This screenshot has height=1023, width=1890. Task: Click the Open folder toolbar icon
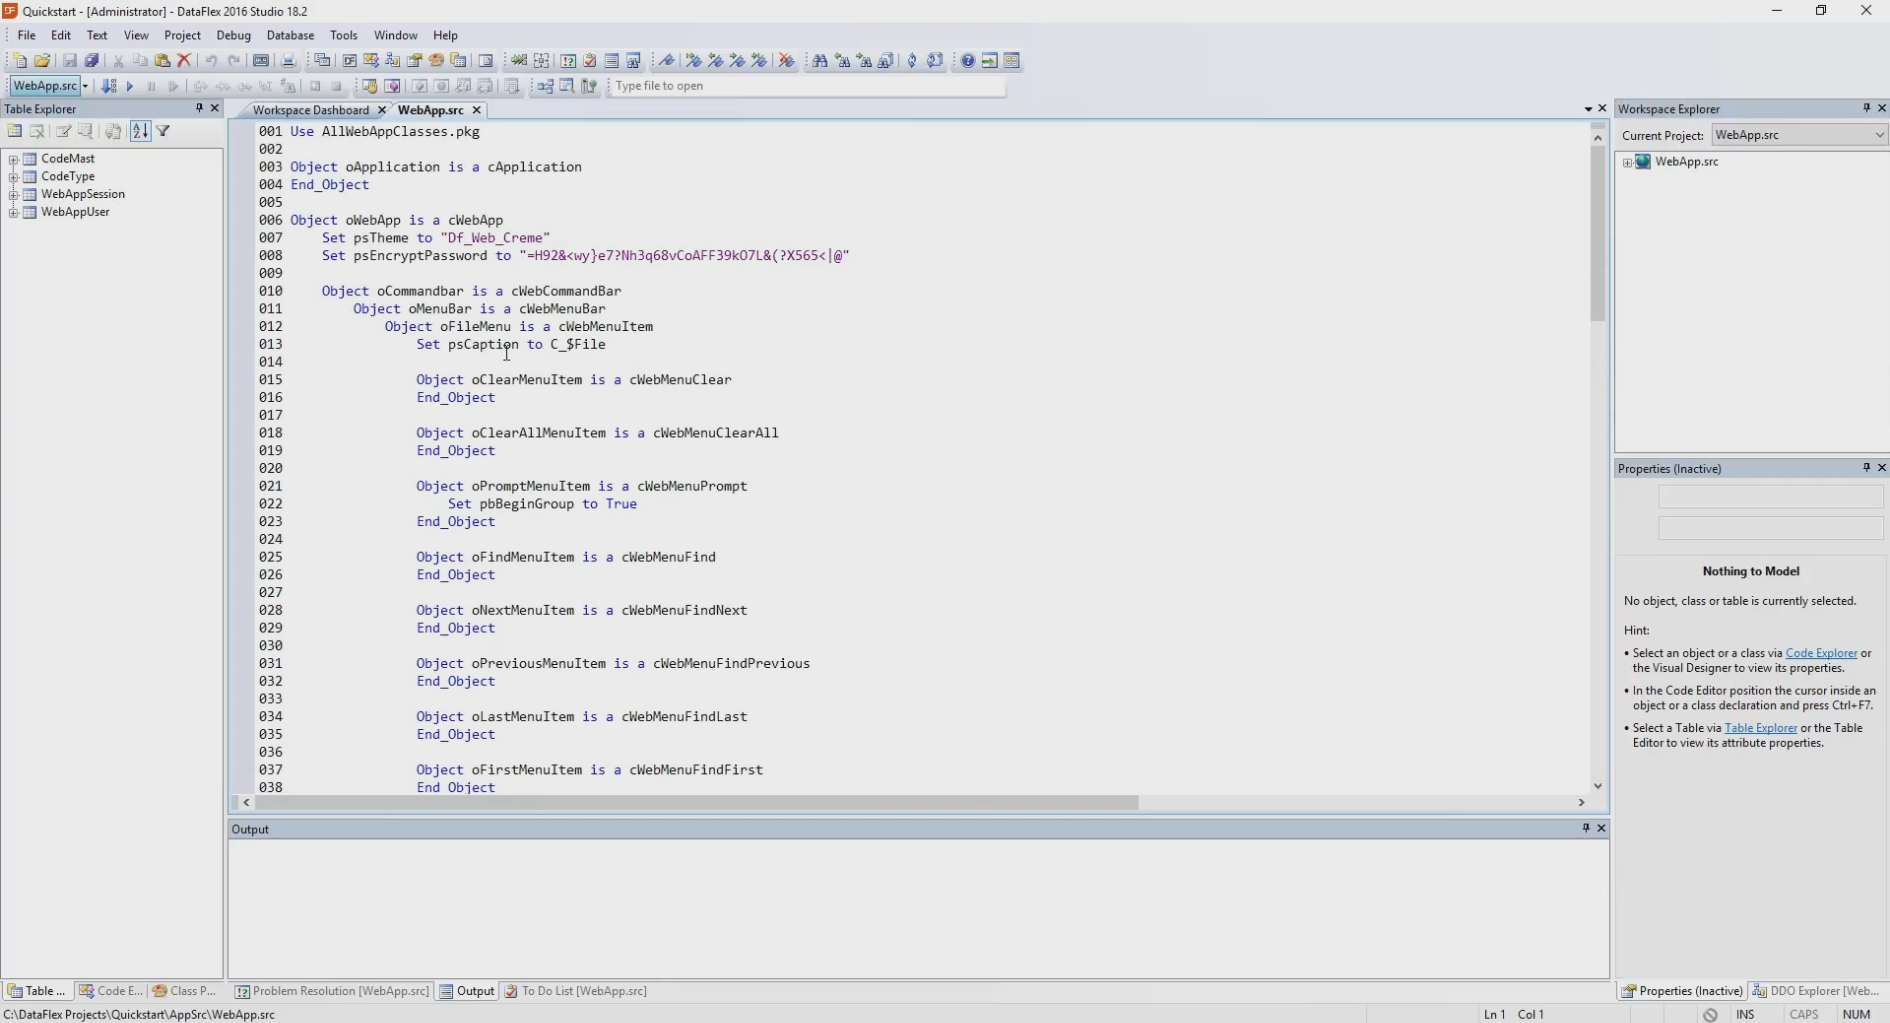click(x=42, y=61)
